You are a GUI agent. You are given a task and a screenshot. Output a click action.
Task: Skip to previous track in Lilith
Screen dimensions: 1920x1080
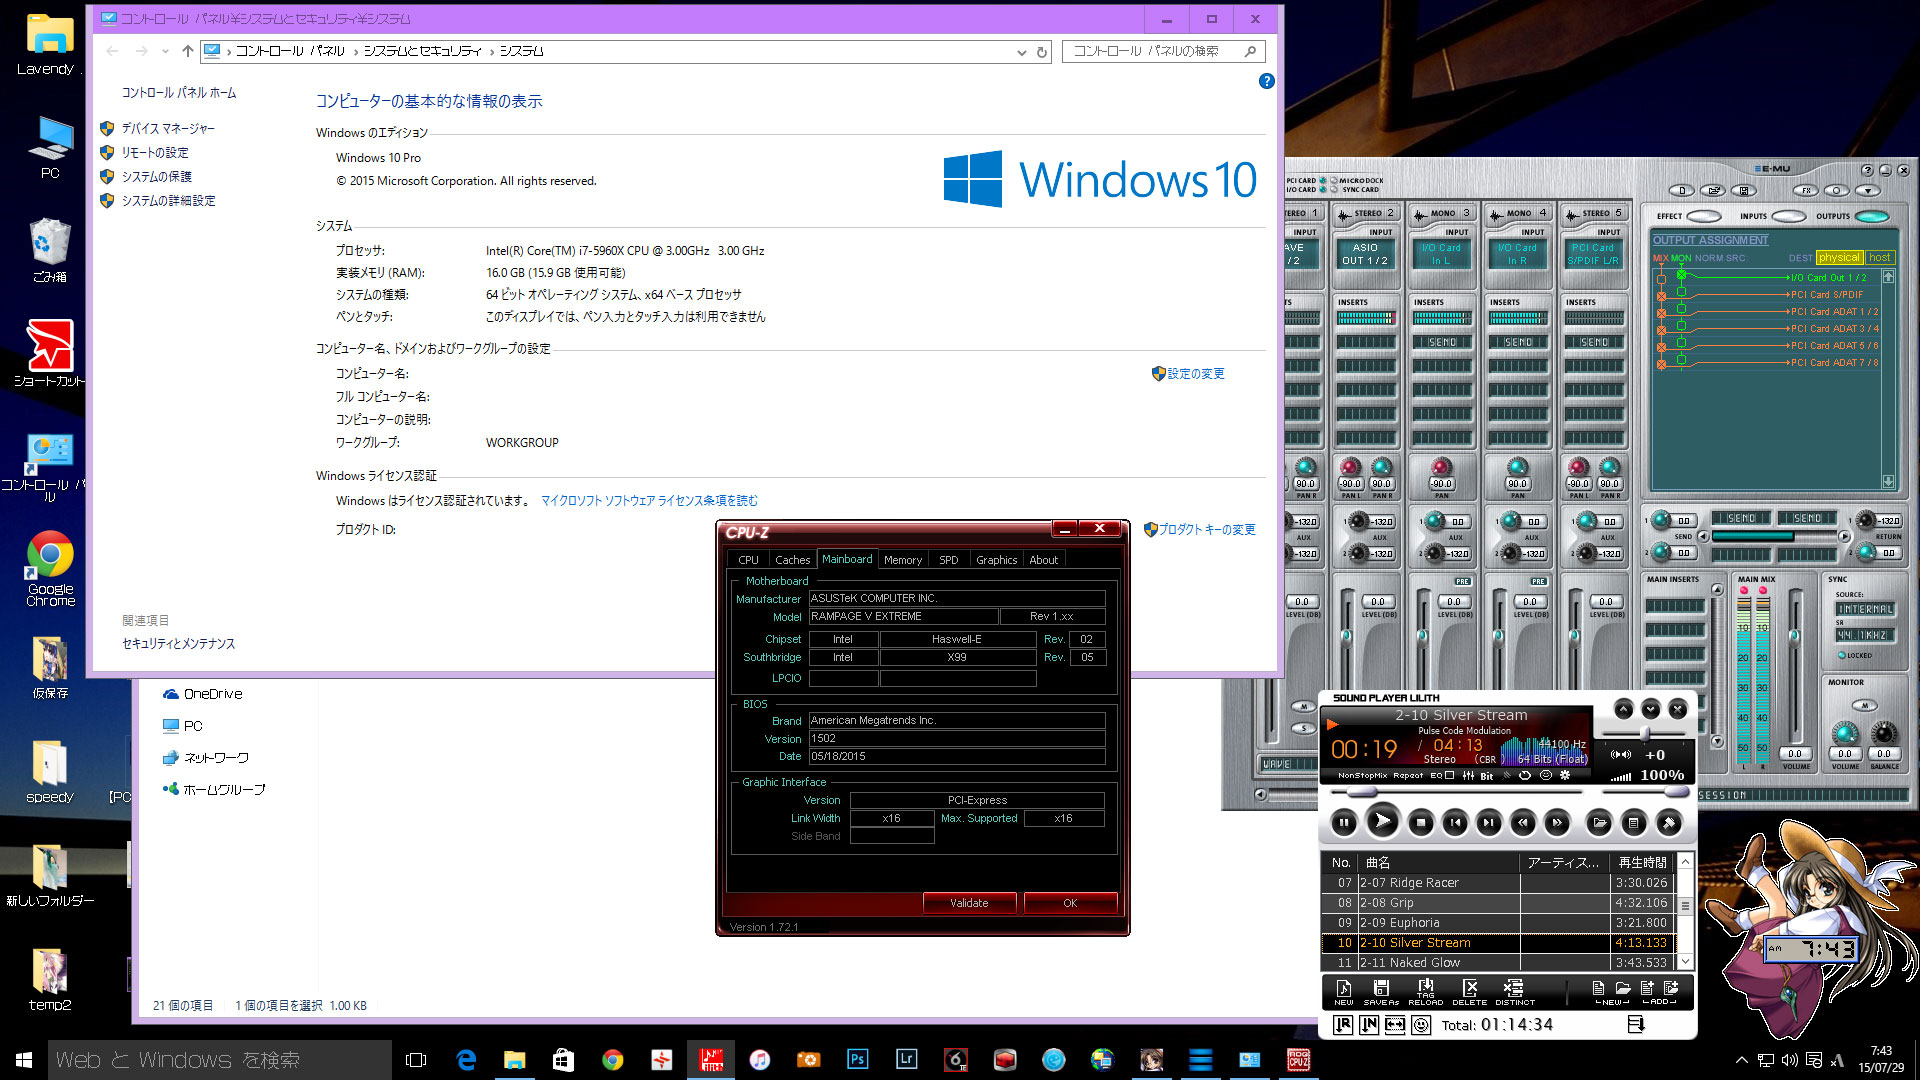pyautogui.click(x=1455, y=823)
